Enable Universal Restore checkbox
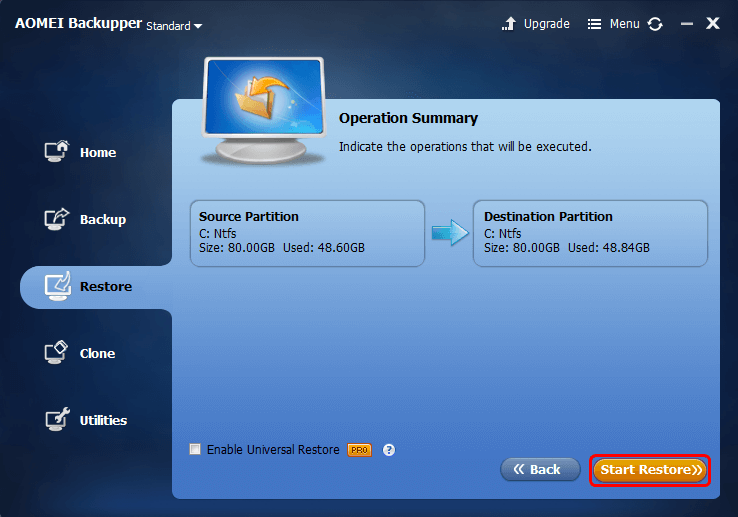Viewport: 738px width, 517px height. 195,449
